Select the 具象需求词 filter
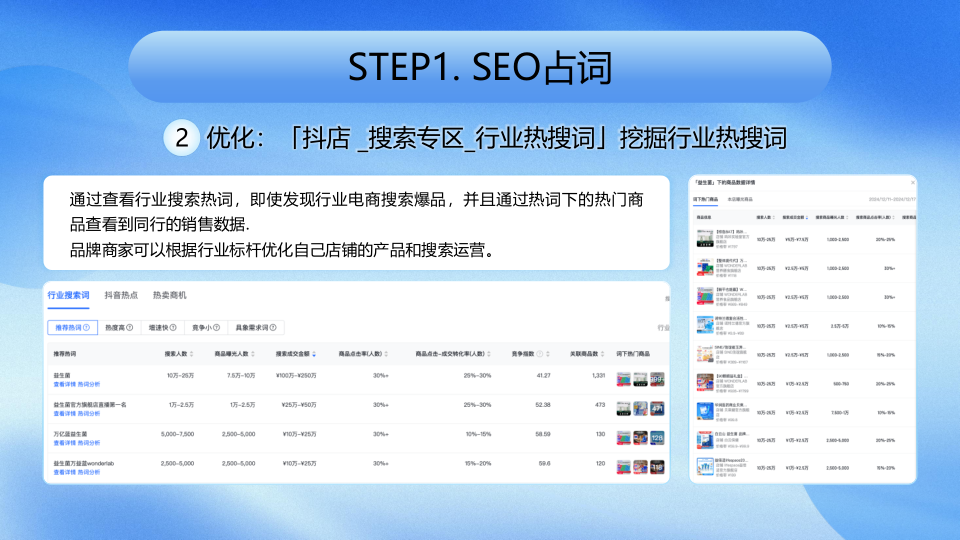960x540 pixels. coord(256,328)
